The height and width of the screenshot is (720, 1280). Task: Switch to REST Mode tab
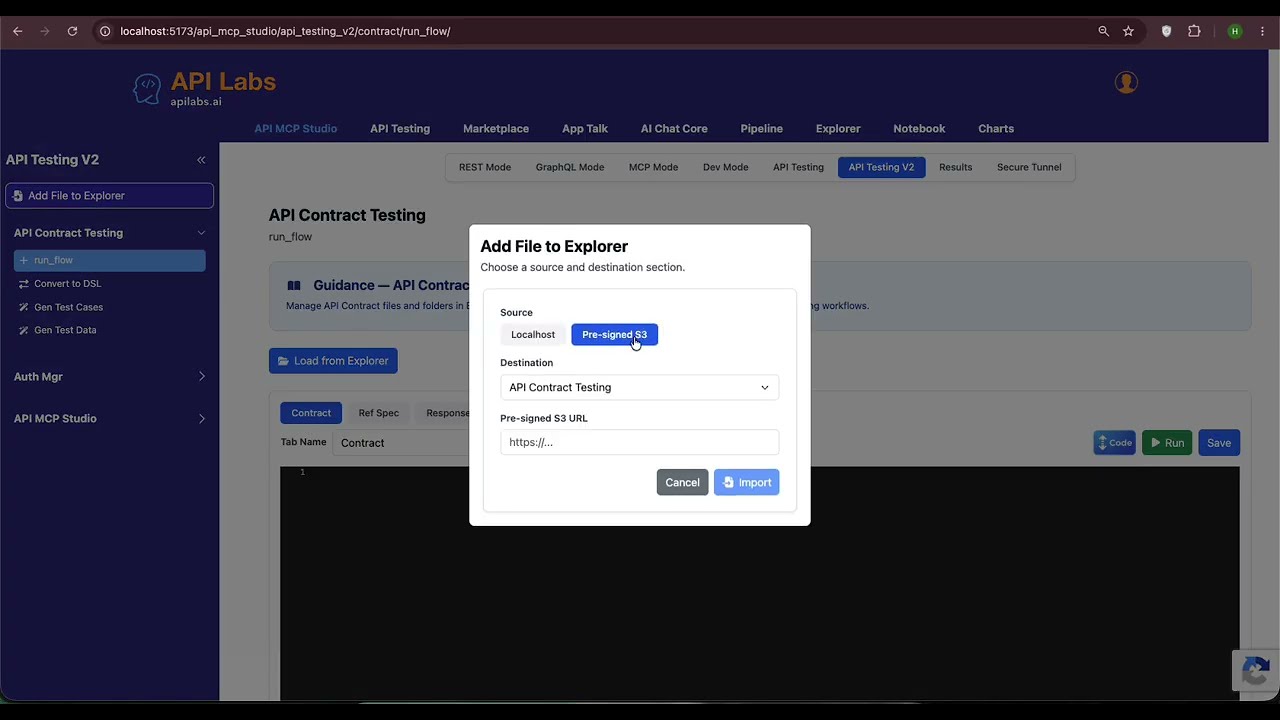(485, 167)
